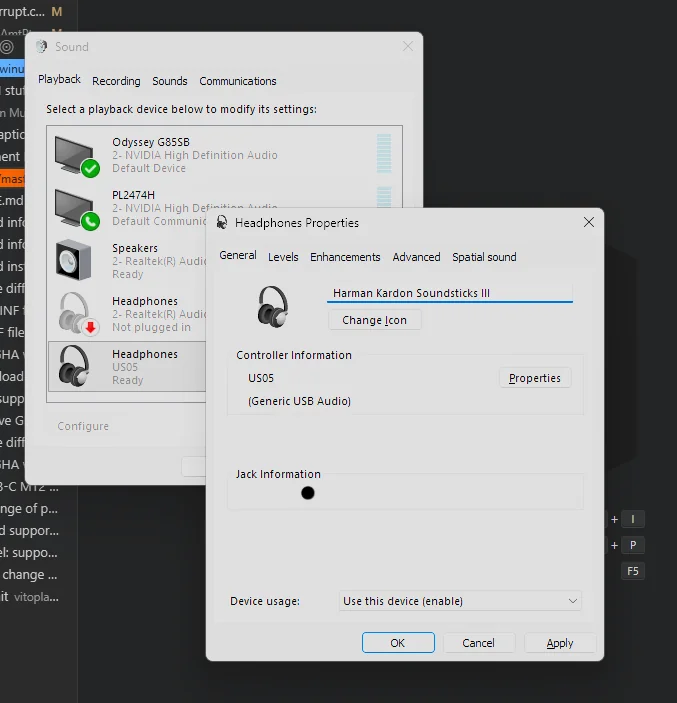The width and height of the screenshot is (677, 703).
Task: Click the Odyssey G85SB volume level meter
Action: coord(384,153)
